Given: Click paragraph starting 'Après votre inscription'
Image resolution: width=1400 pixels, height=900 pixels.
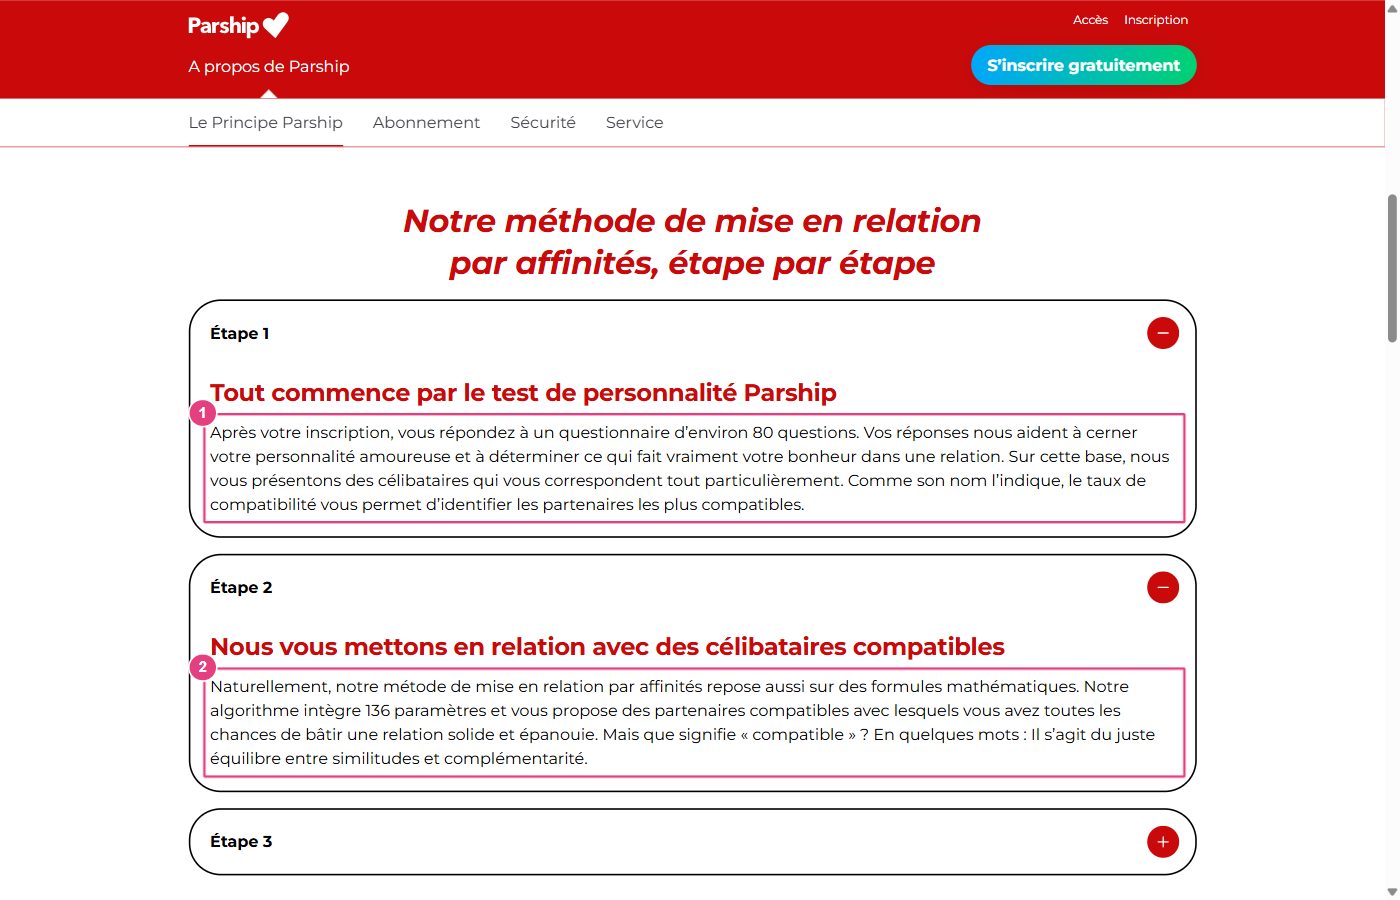Looking at the screenshot, I should [694, 468].
